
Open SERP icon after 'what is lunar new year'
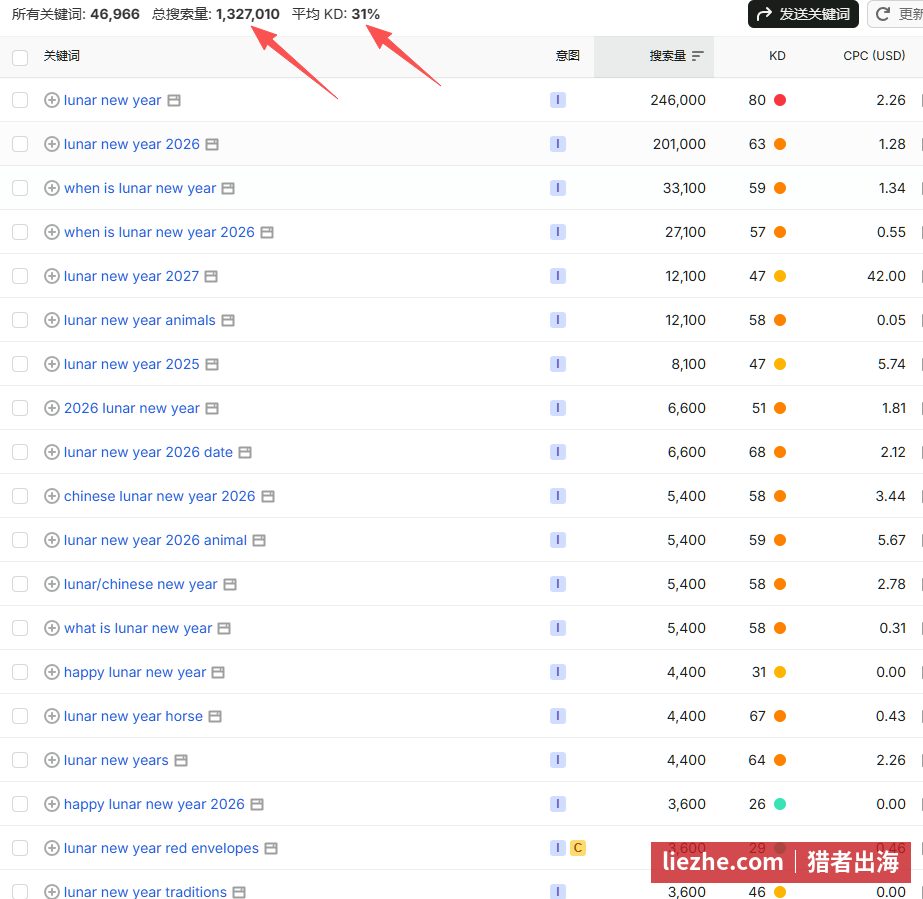(224, 628)
